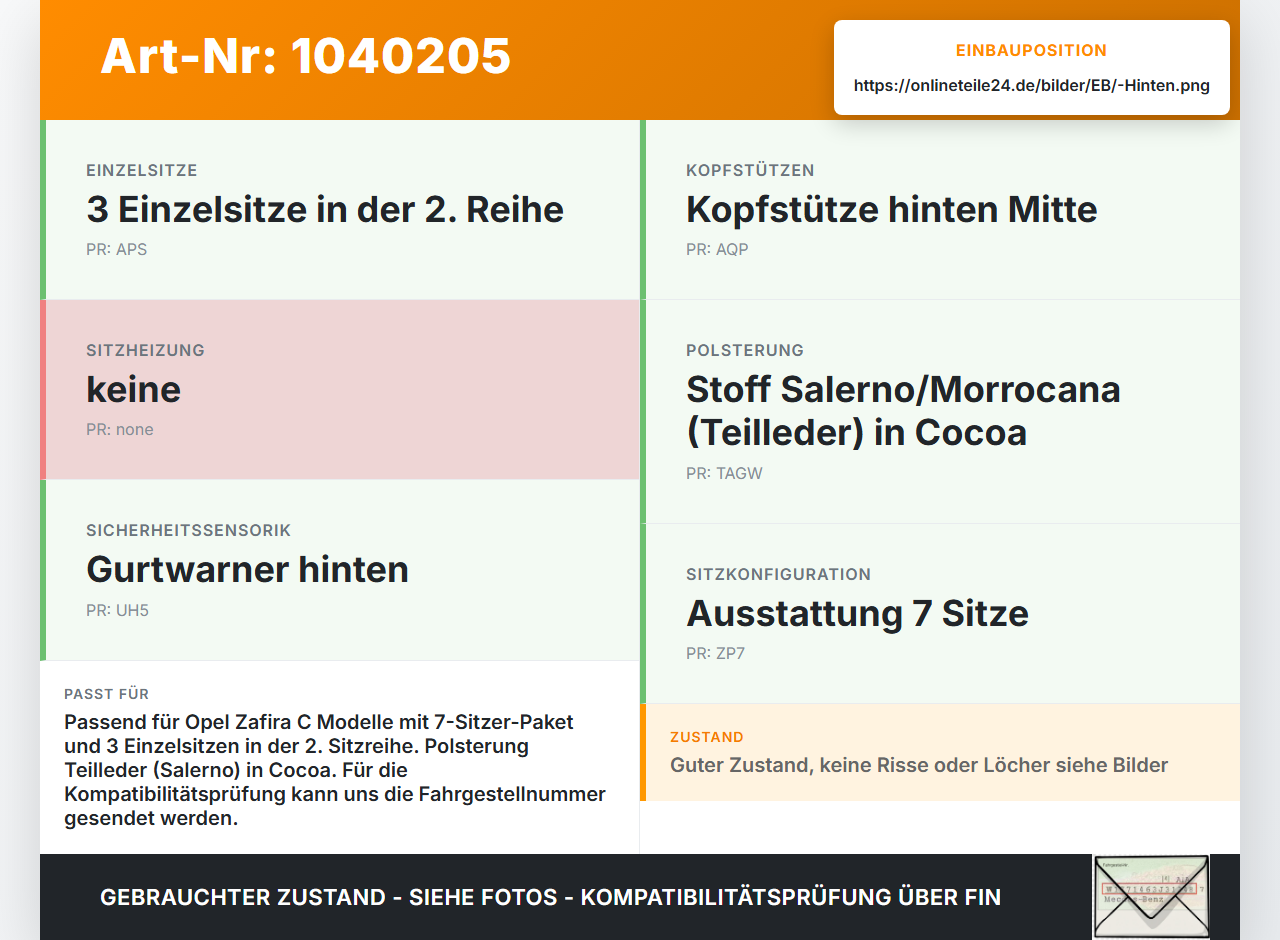
Task: Click the POLSTERUNG category label
Action: 745,350
